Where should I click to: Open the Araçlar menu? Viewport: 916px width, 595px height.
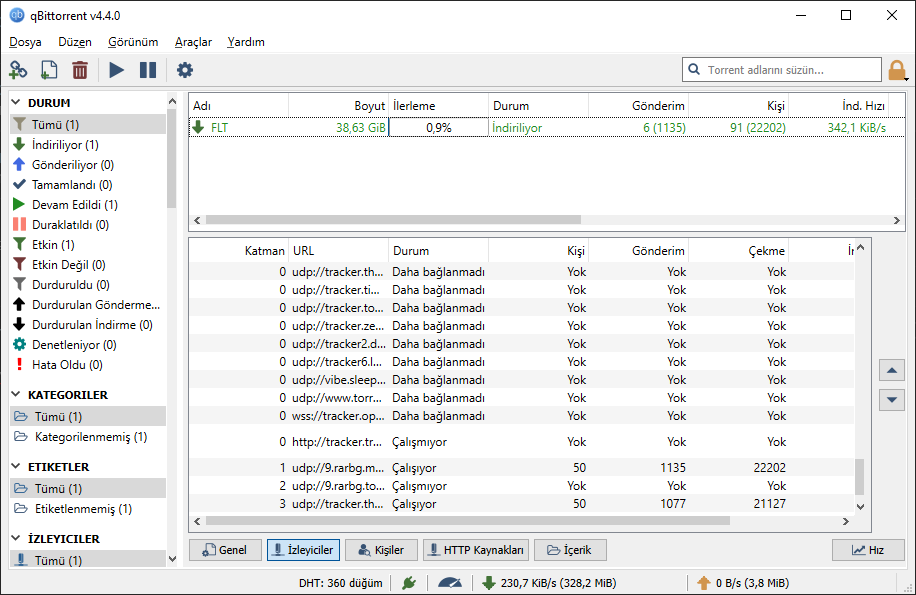pyautogui.click(x=193, y=42)
